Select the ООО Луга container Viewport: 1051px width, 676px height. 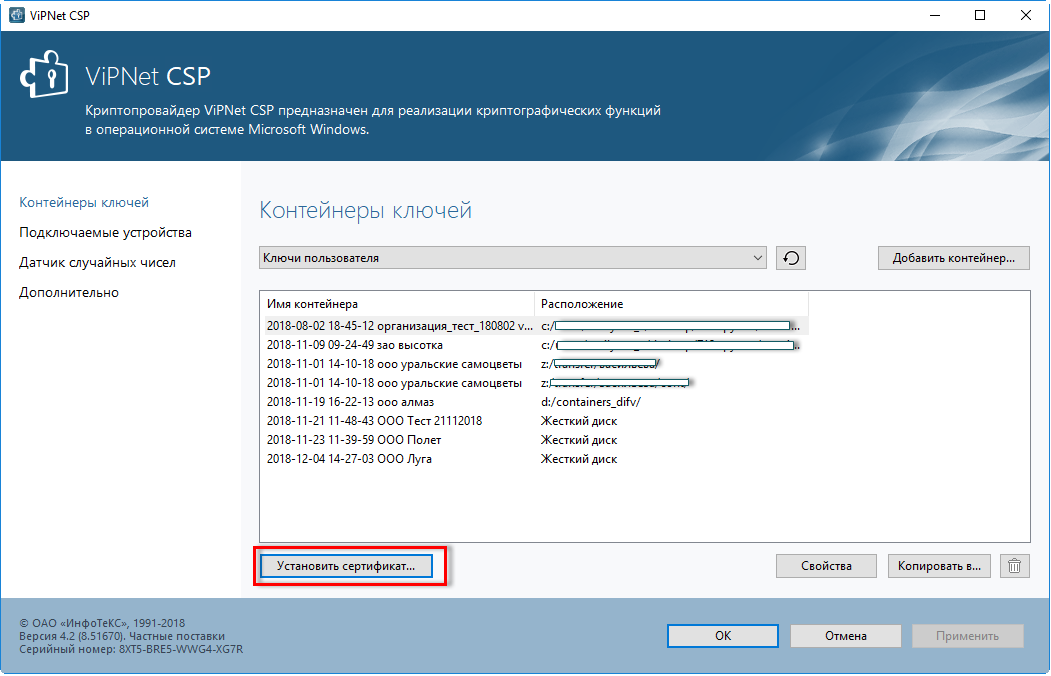click(x=536, y=459)
